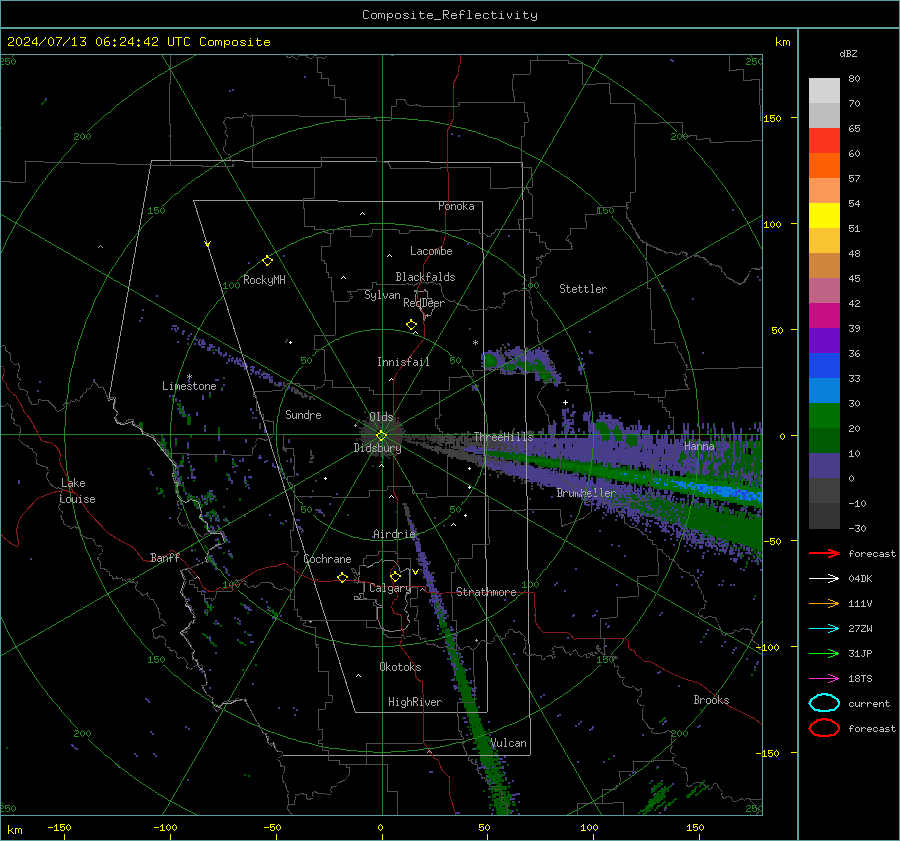The height and width of the screenshot is (841, 900).
Task: Click the 150 tick label on right axis
Action: pyautogui.click(x=772, y=118)
